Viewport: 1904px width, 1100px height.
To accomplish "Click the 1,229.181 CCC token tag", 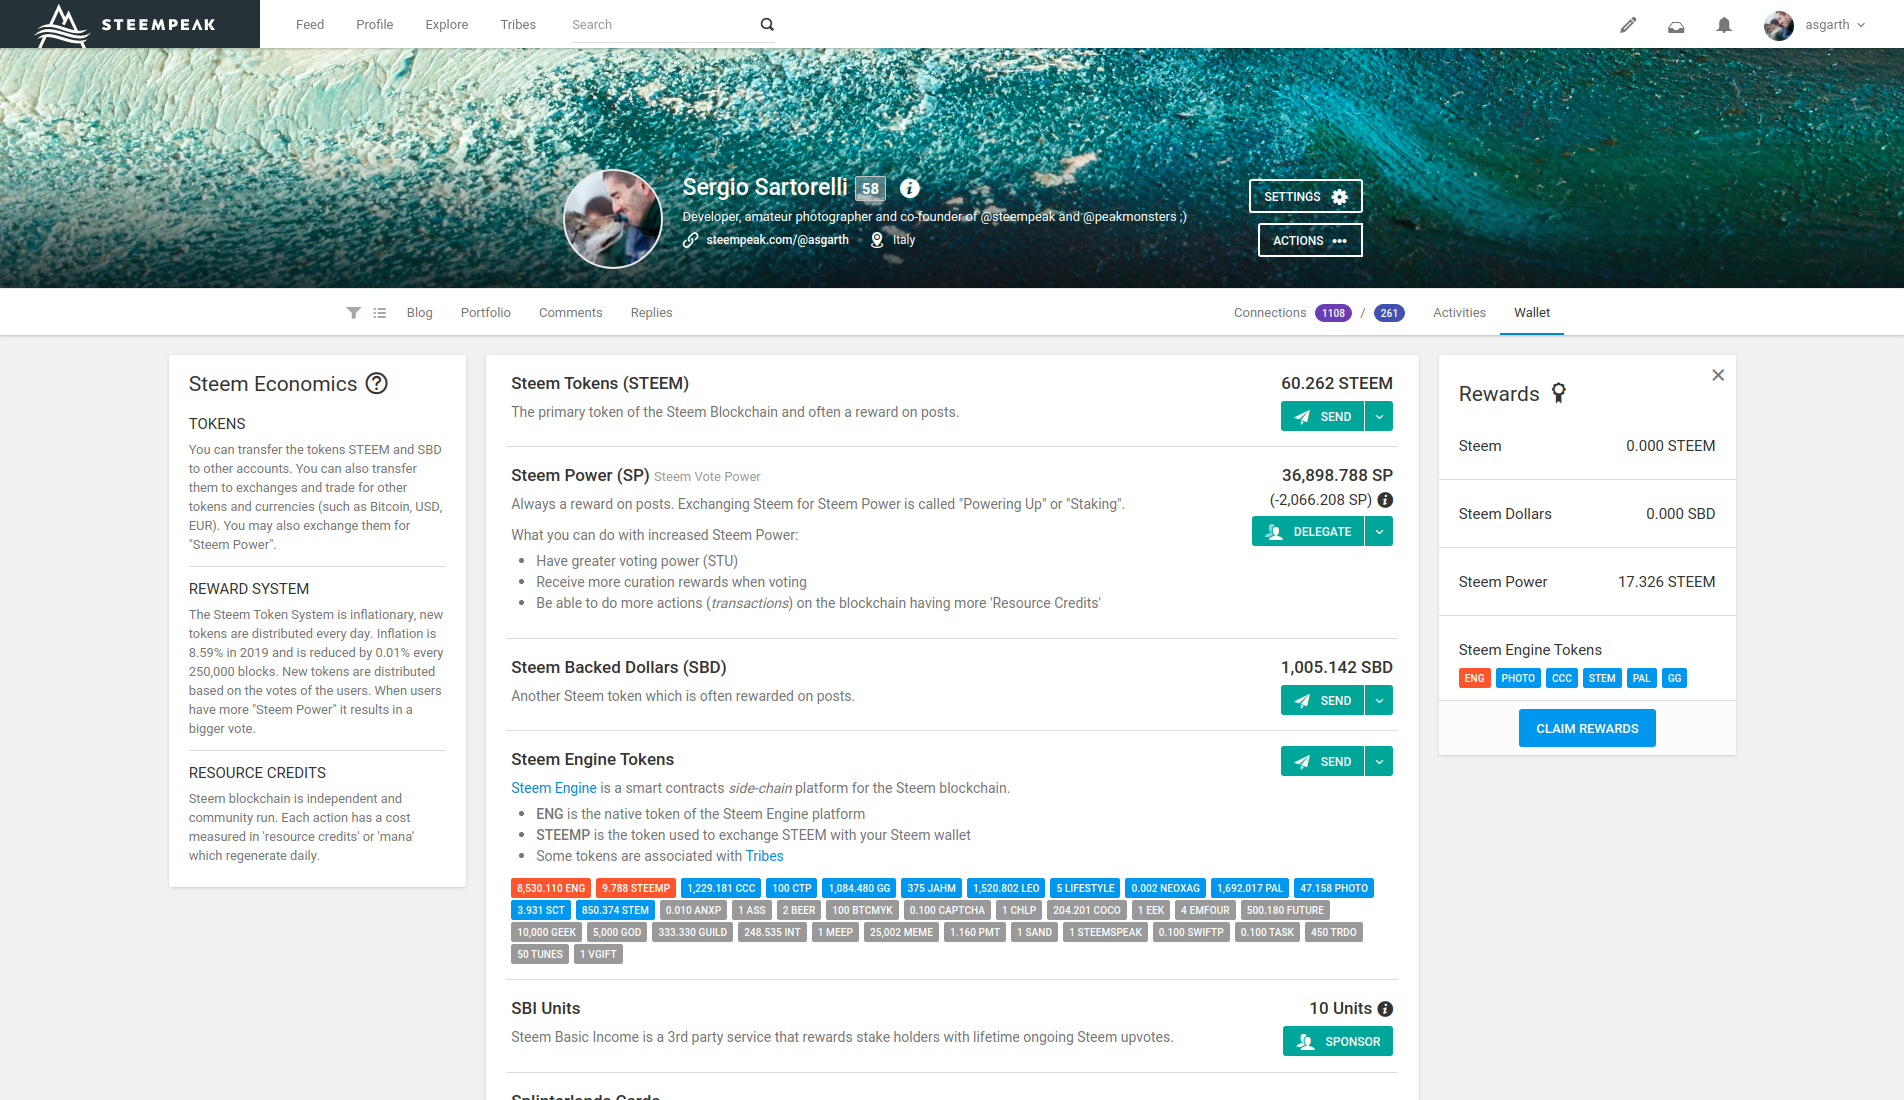I will pos(721,888).
